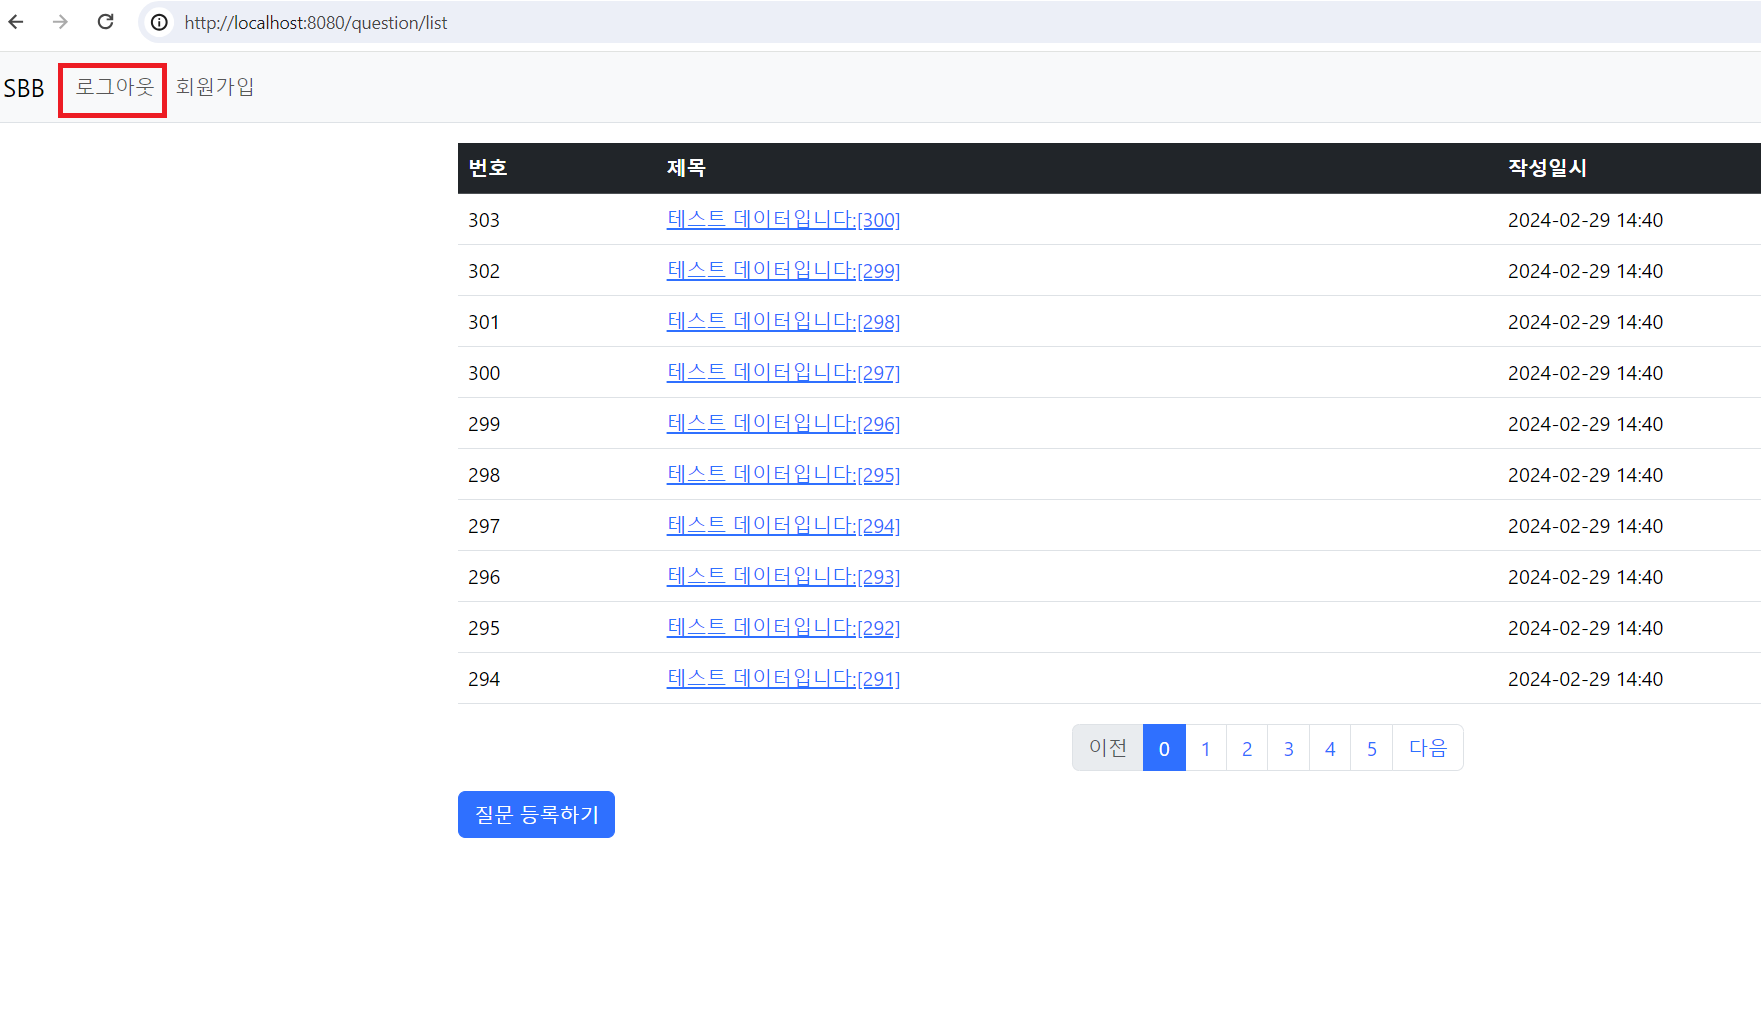Click number cell 301
This screenshot has height=1020, width=1761.
[484, 322]
